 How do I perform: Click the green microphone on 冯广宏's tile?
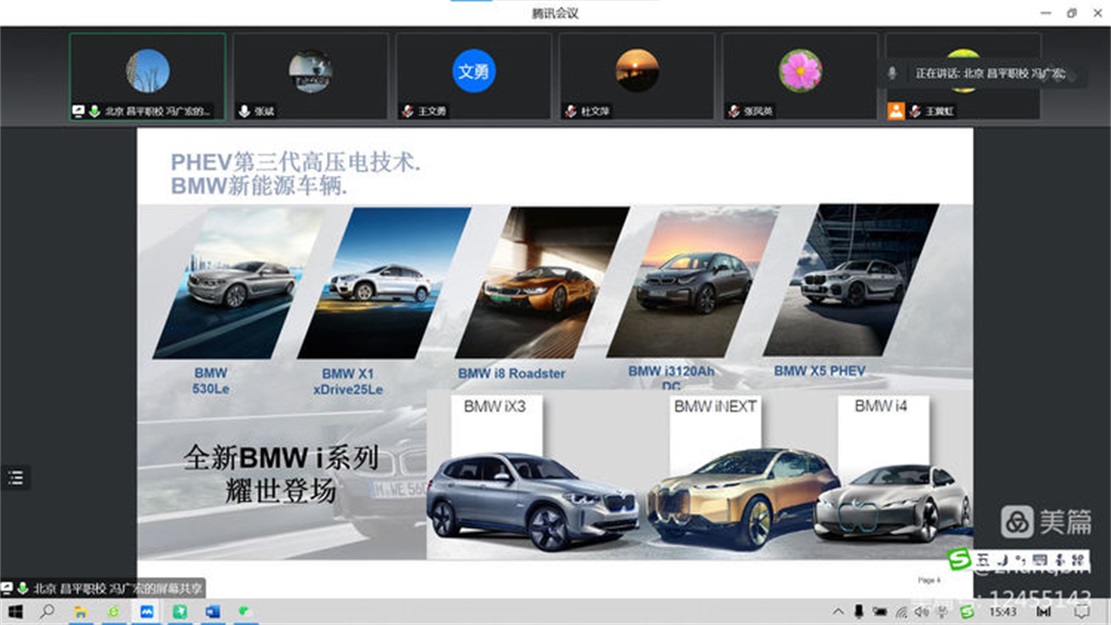tap(94, 111)
